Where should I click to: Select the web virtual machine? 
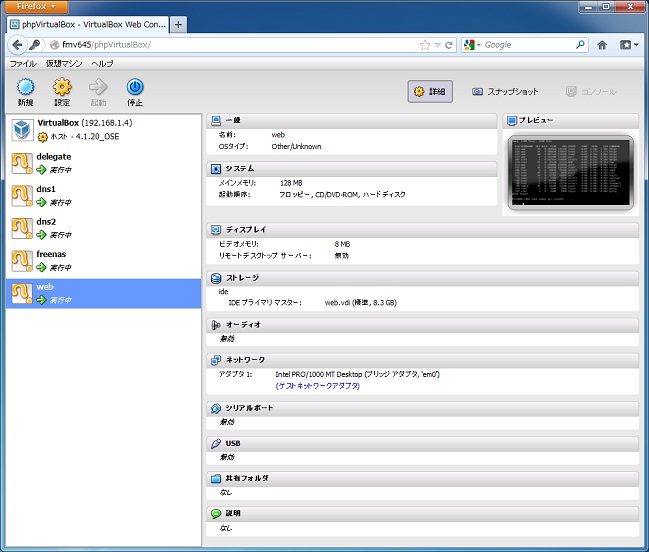coord(103,293)
